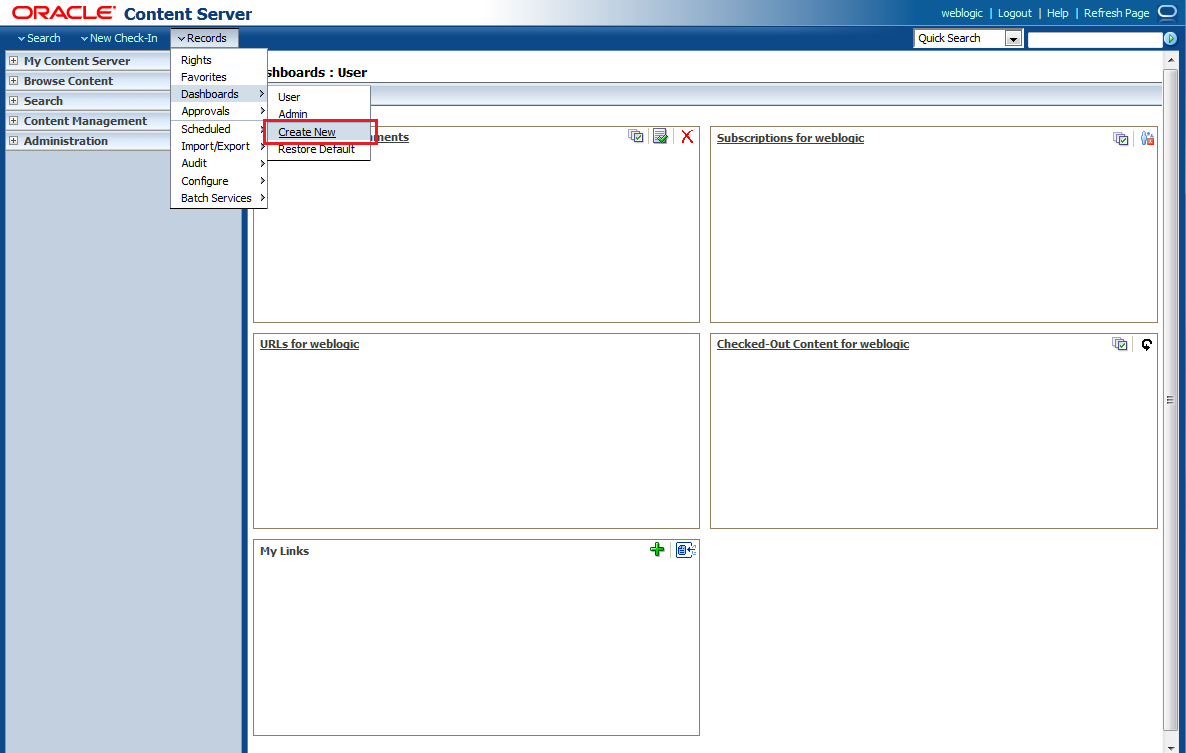The image size is (1186, 753).
Task: Open the edit list icon on Checked-Out Documents
Action: (660, 136)
